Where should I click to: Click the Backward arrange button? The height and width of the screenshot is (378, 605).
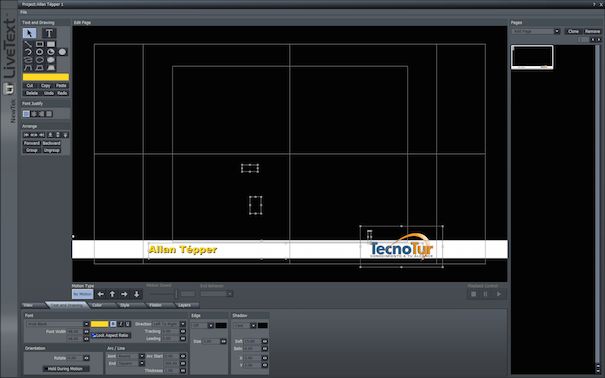click(51, 143)
